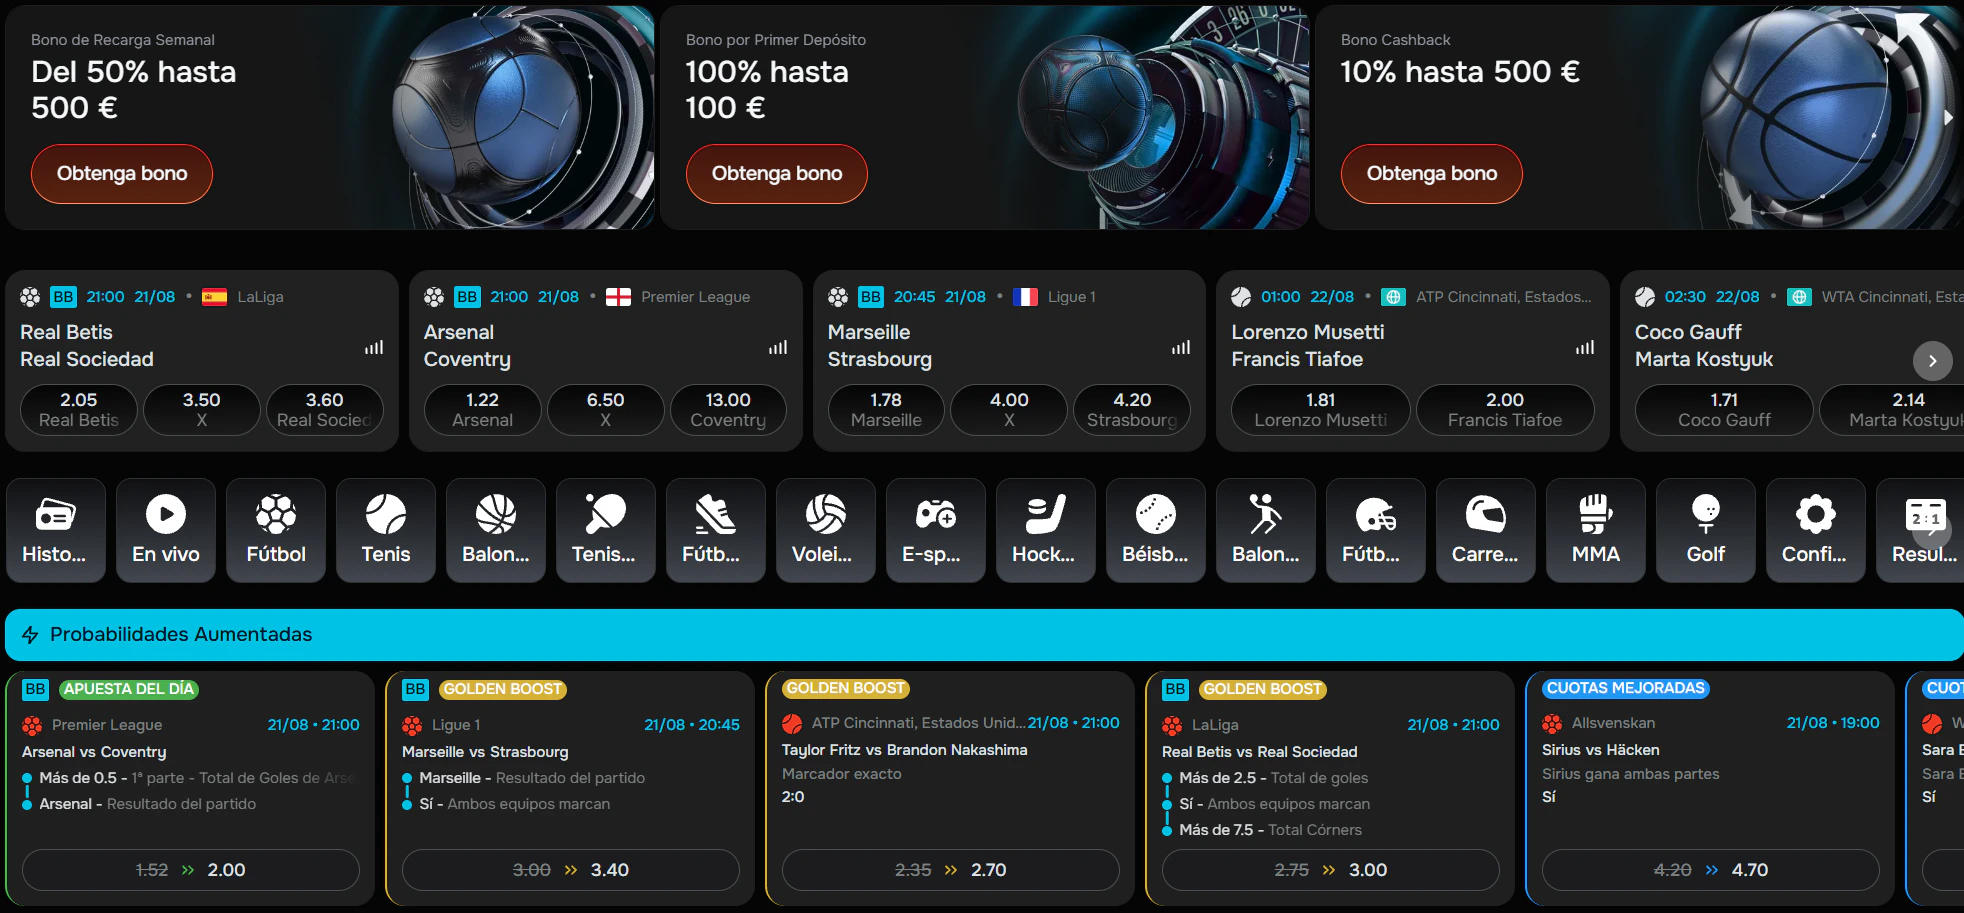This screenshot has width=1964, height=913.
Task: Click the CUOTAS MEJORADAS tag on Sirius card
Action: (1626, 688)
